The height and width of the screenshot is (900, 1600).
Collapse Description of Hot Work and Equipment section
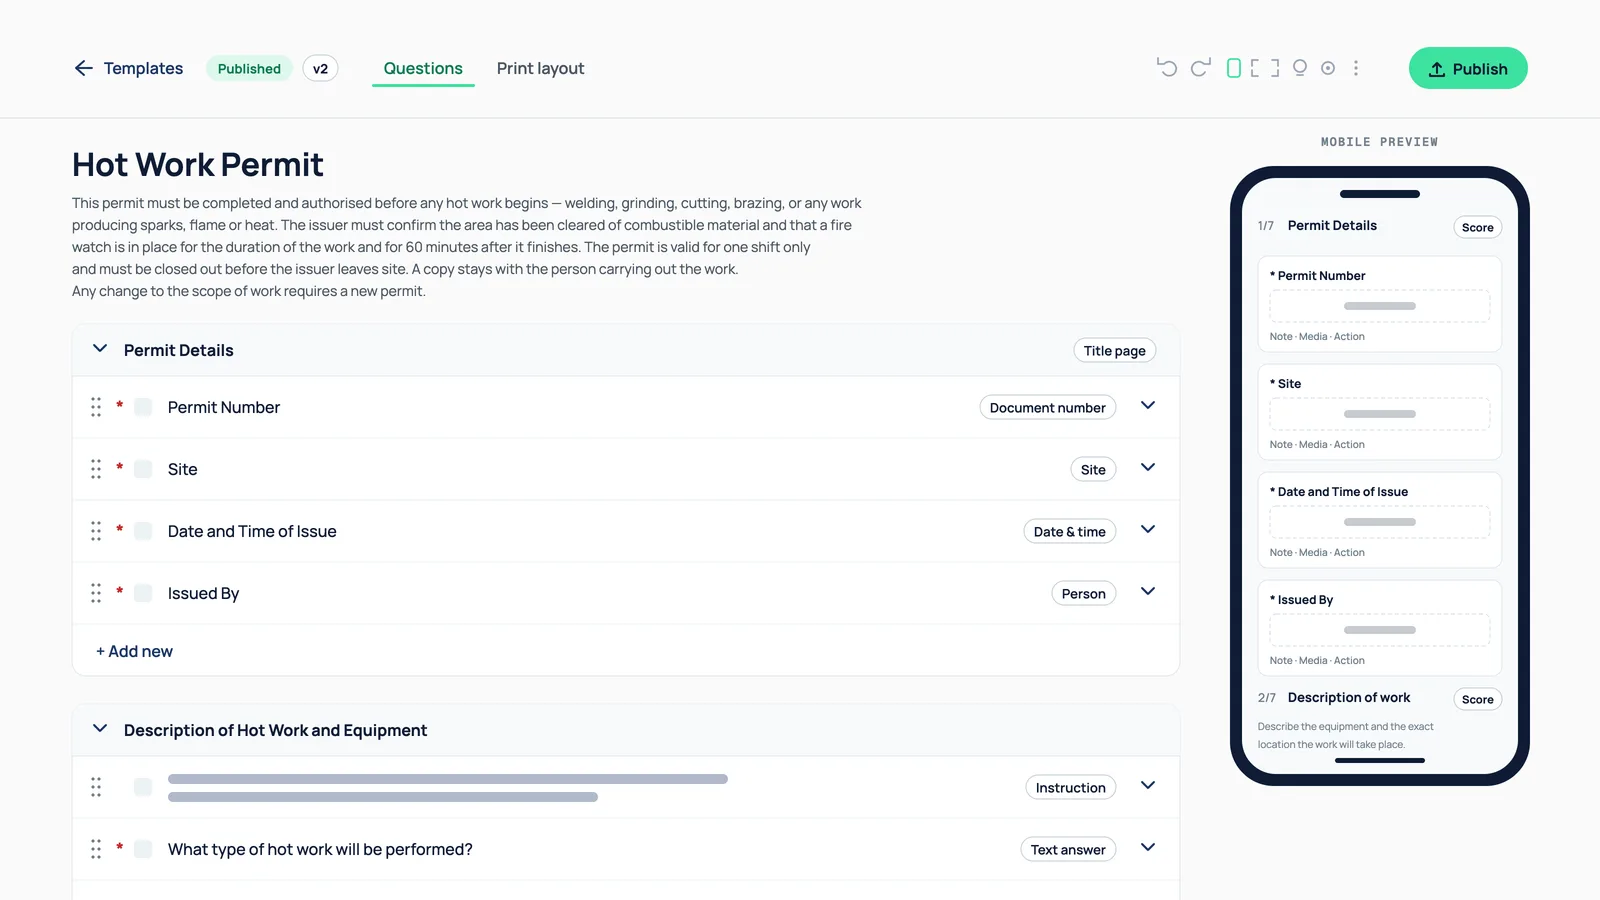click(x=100, y=729)
